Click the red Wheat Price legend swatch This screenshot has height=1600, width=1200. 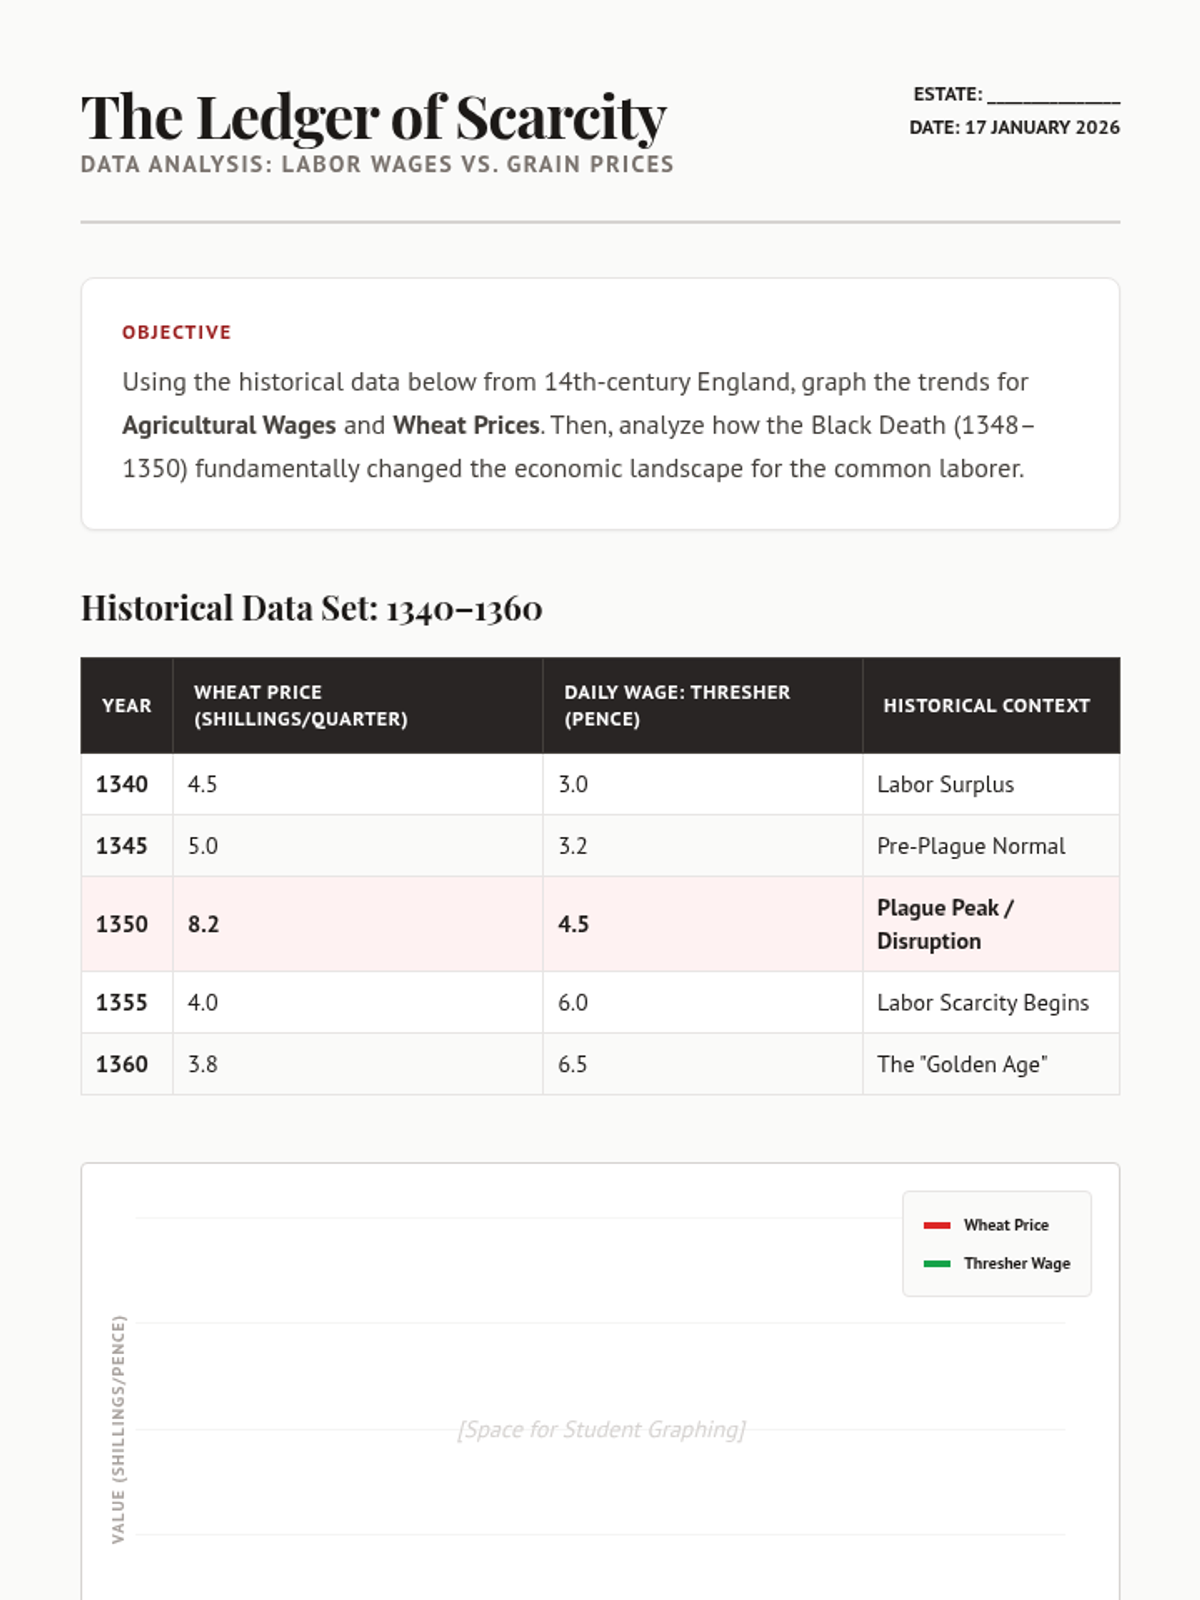937,1225
